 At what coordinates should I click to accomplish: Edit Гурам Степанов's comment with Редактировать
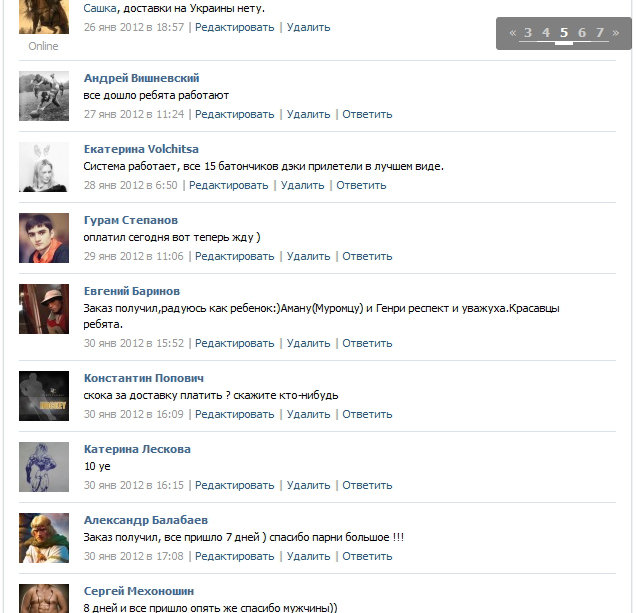coord(234,256)
